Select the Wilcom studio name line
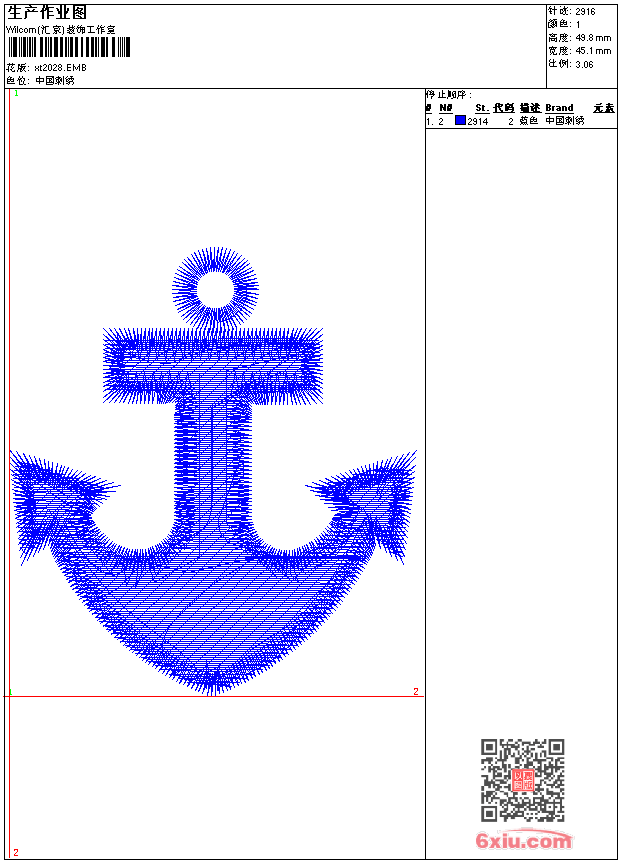 (61, 30)
